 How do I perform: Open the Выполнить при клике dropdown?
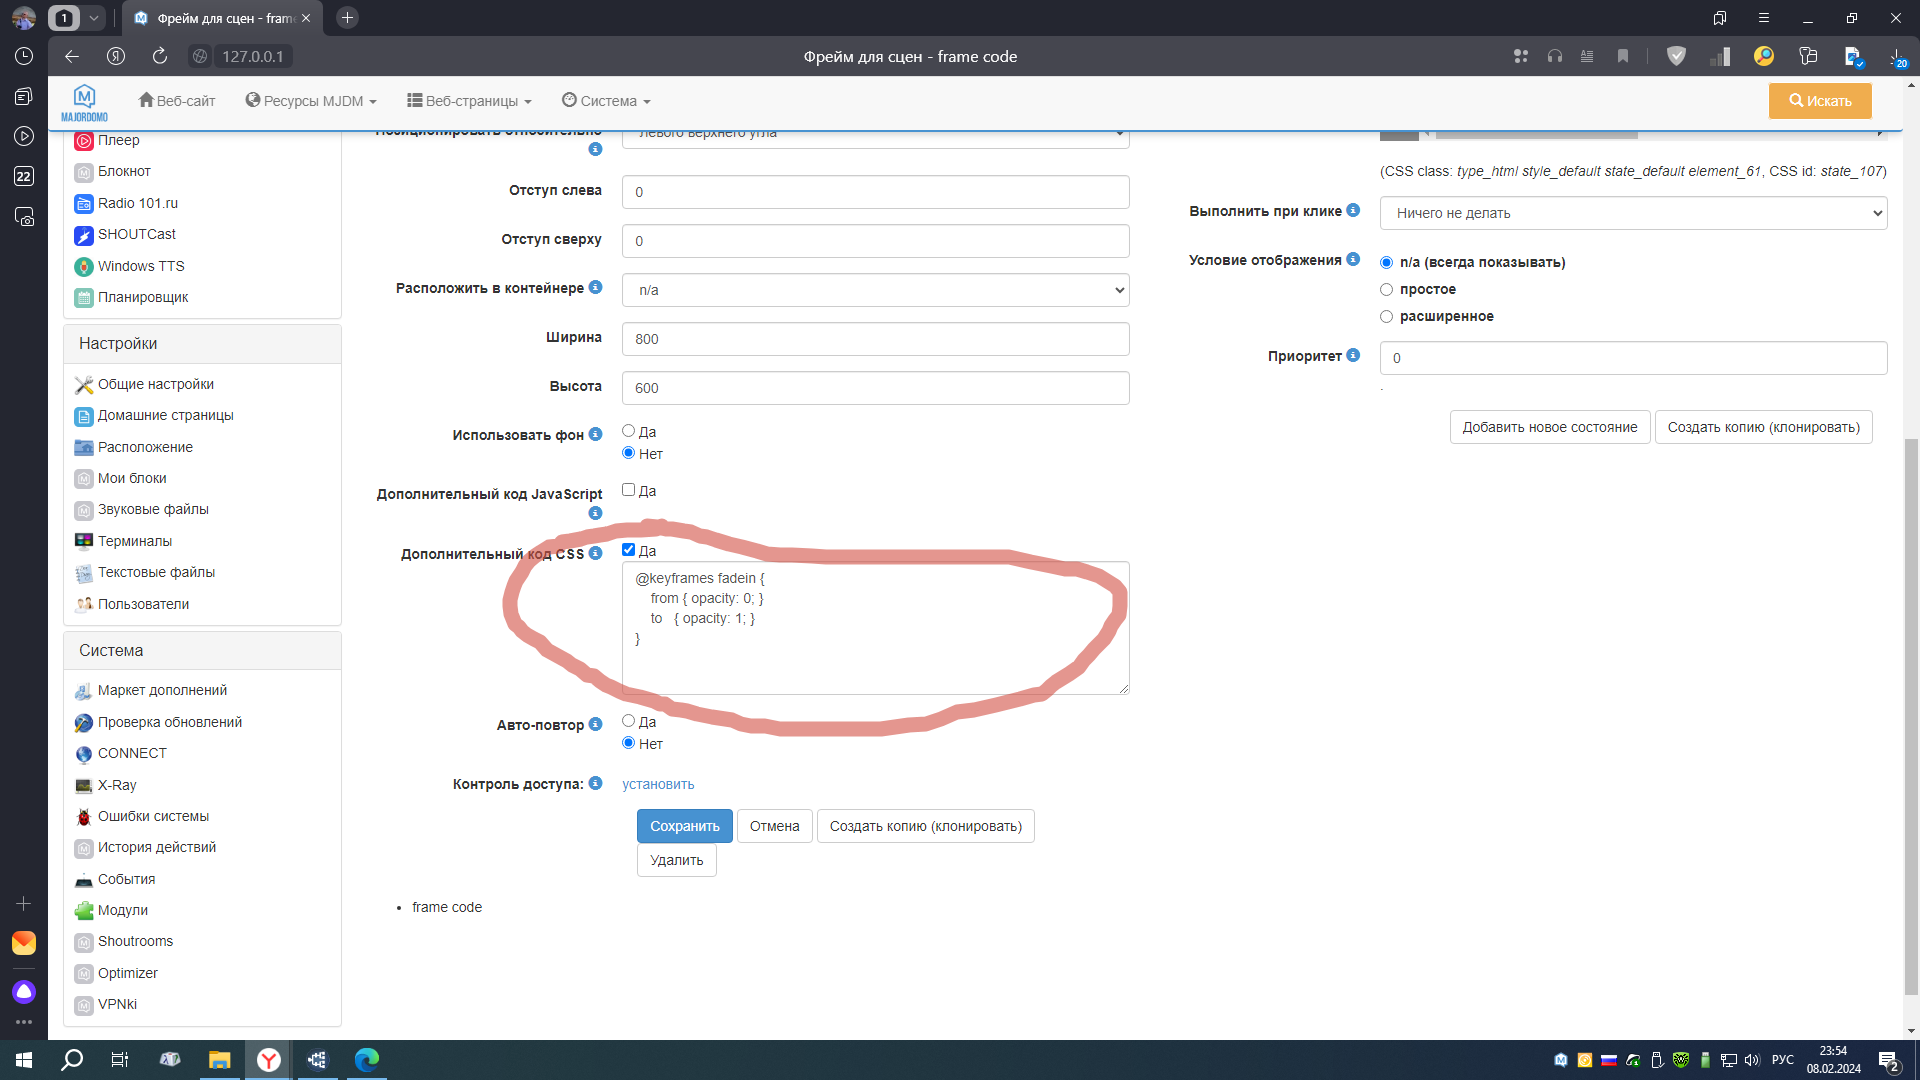pyautogui.click(x=1633, y=213)
